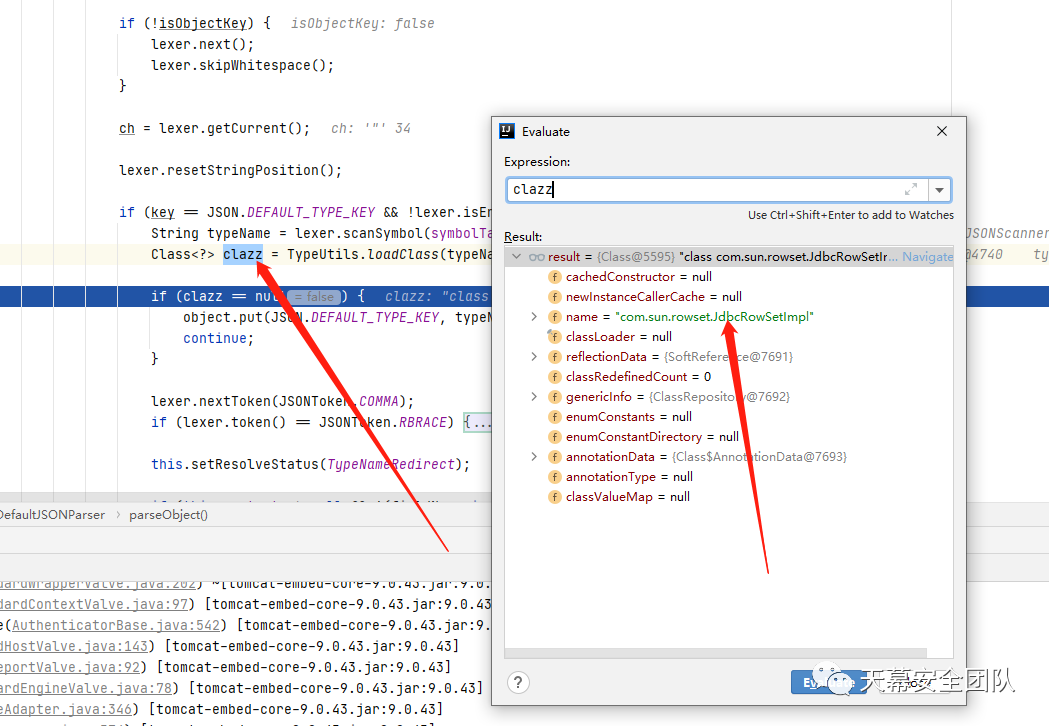
Task: Click the field icon next to classLoader
Action: tap(554, 337)
